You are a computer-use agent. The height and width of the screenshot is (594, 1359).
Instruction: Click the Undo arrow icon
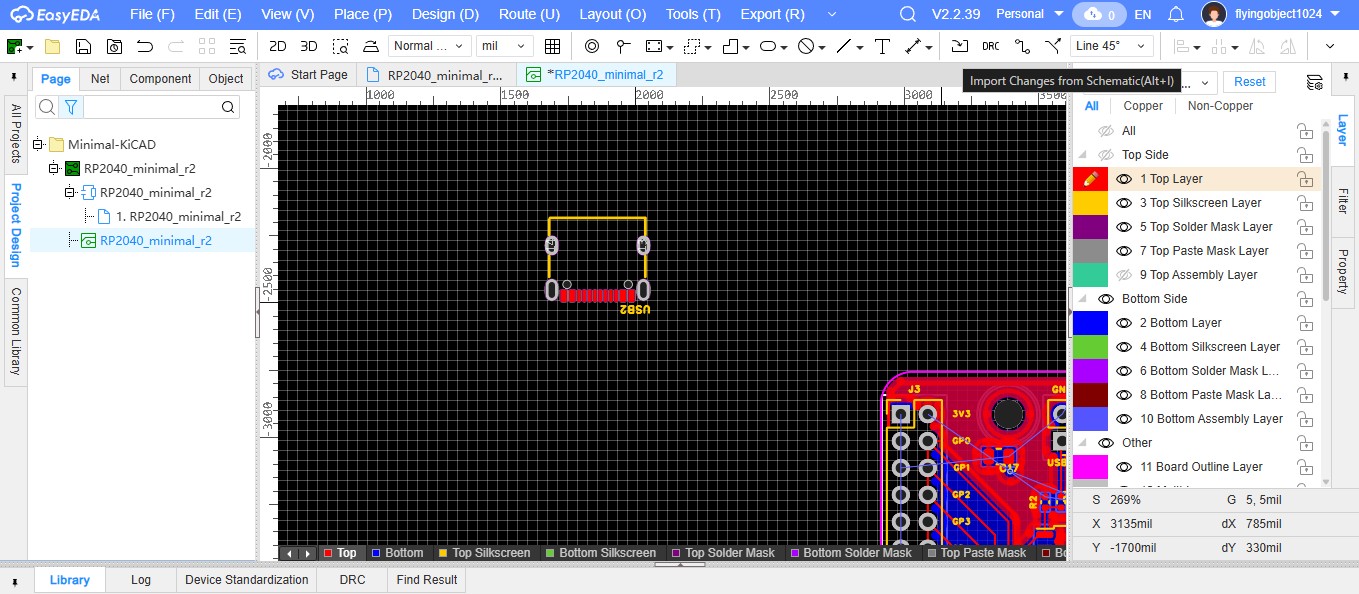(x=145, y=46)
